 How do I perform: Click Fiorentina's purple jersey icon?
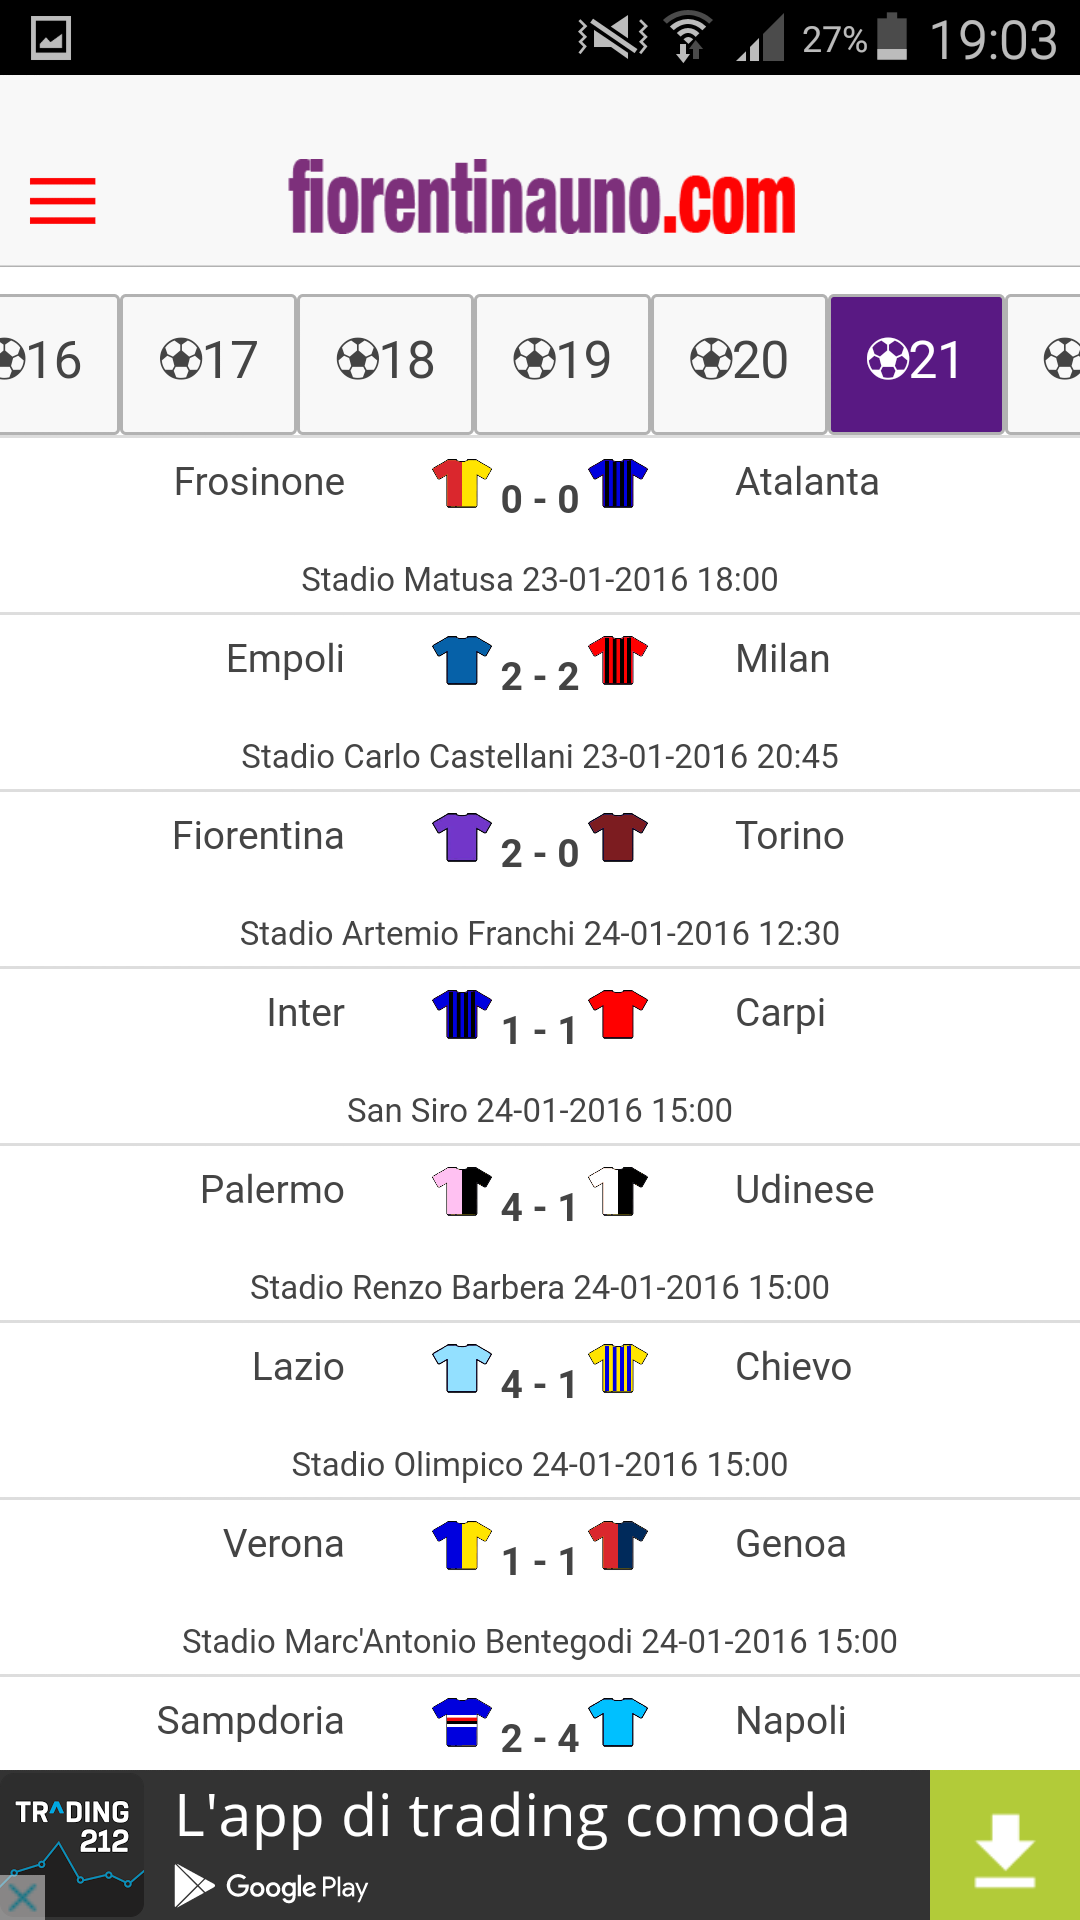tap(462, 837)
